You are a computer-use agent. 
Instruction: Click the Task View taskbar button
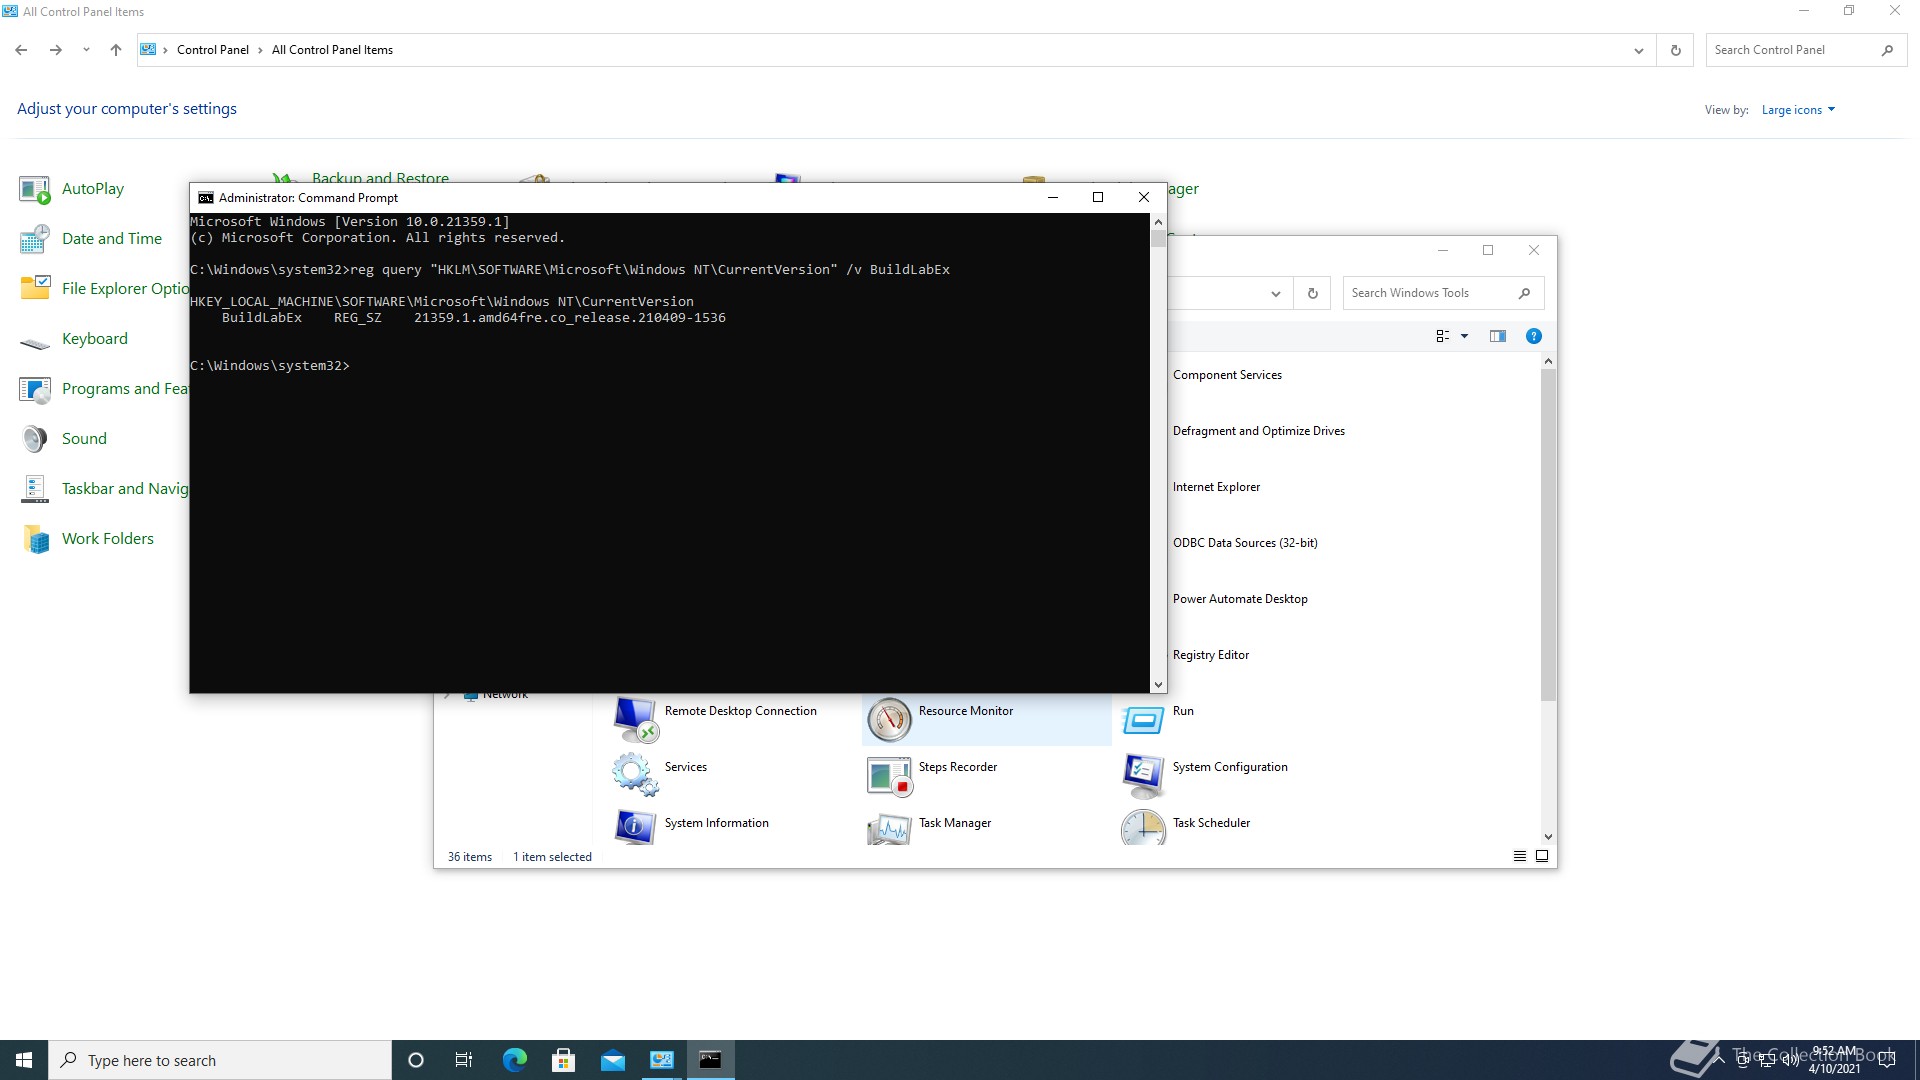464,1060
